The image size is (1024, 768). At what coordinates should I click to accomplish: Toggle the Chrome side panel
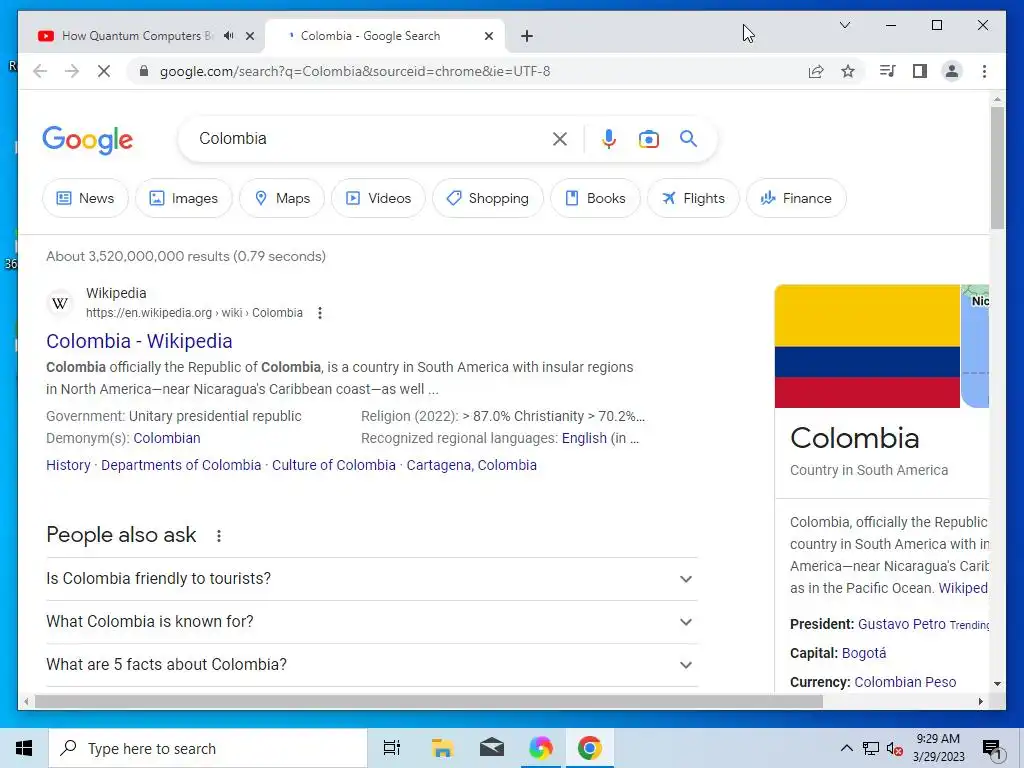(920, 71)
